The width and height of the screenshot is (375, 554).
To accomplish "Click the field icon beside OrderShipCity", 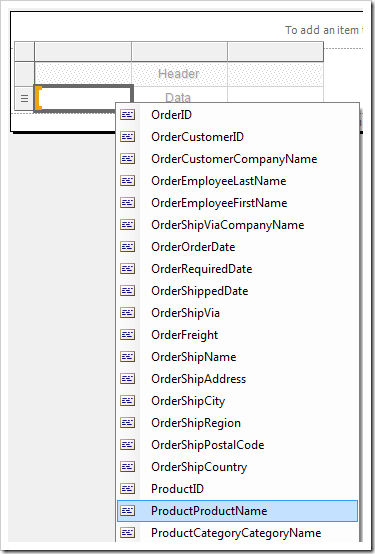I will [x=128, y=400].
